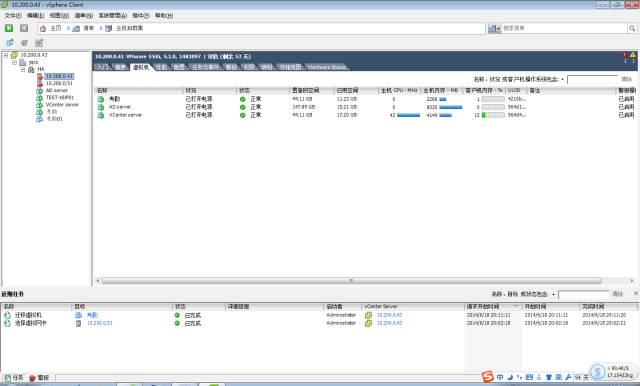Viewport: 640px width, 386px height.
Task: Select VCenter server VM in inventory tree
Action: point(62,104)
